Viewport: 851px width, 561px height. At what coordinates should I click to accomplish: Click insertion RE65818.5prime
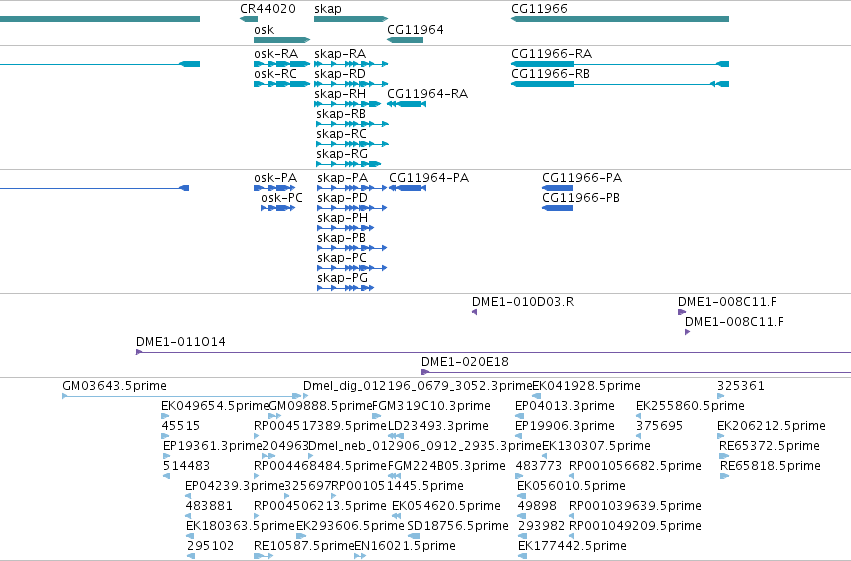[725, 476]
